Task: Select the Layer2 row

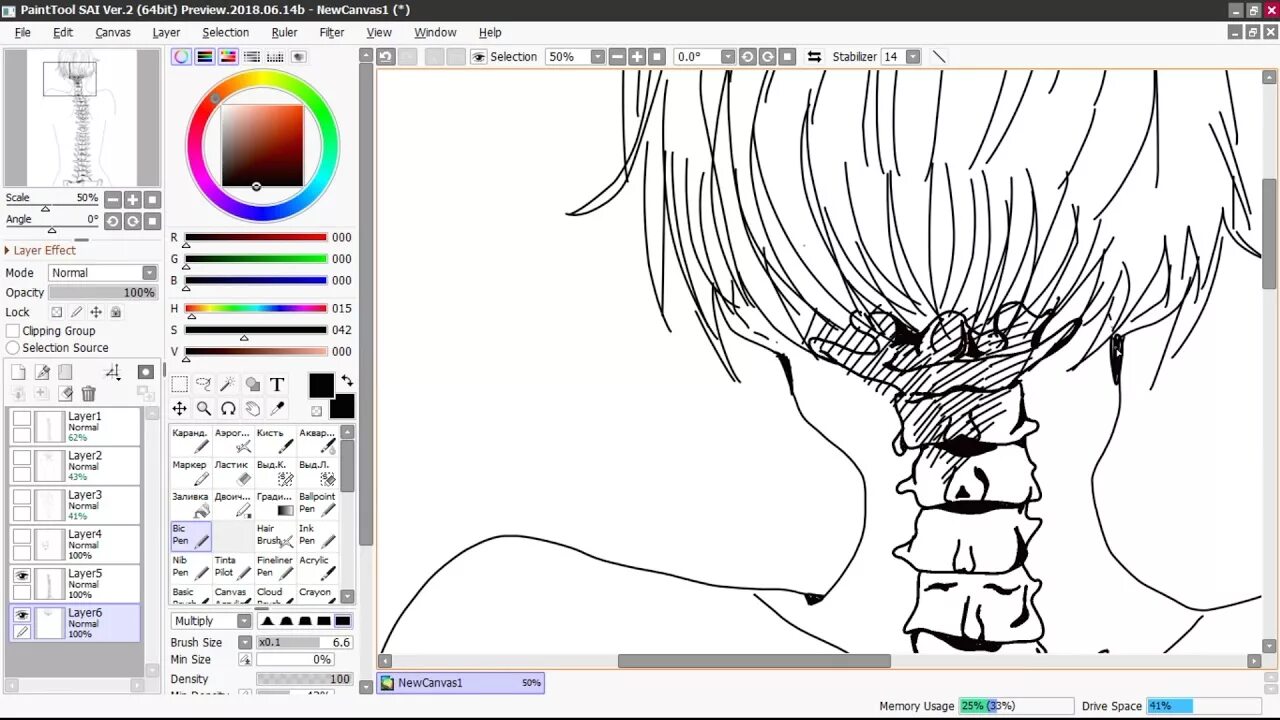Action: click(75, 466)
